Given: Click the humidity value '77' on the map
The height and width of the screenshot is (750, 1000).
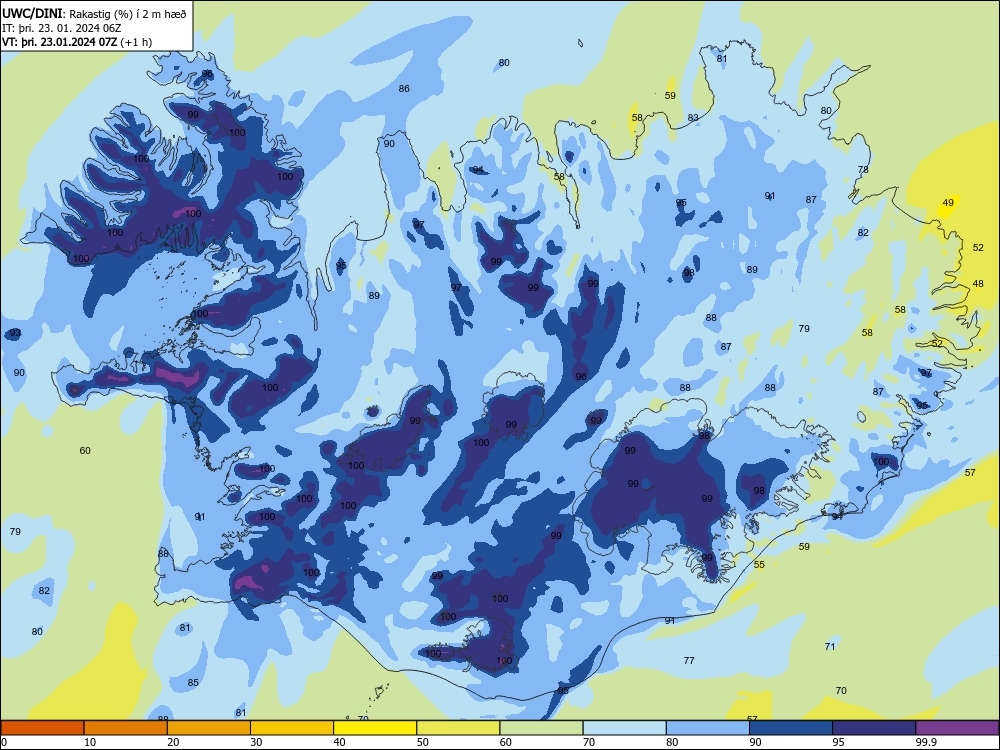Looking at the screenshot, I should pos(689,661).
